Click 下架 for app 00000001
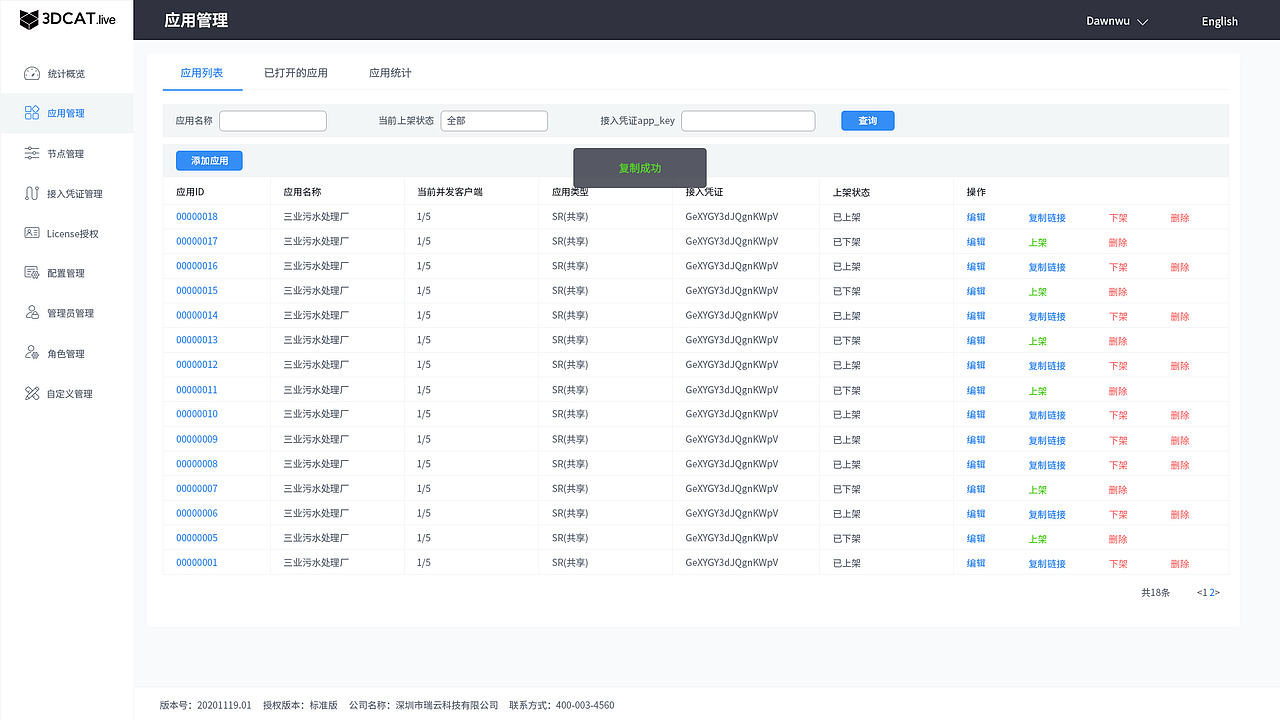Screen dimensions: 1280x720 pyautogui.click(x=1118, y=564)
